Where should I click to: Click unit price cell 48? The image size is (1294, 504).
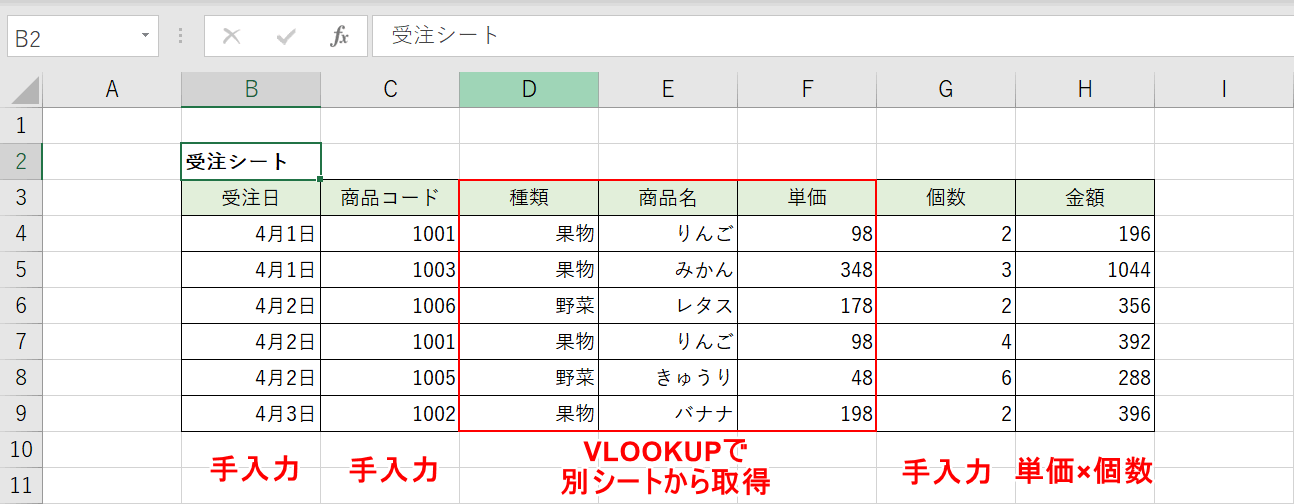click(x=807, y=378)
